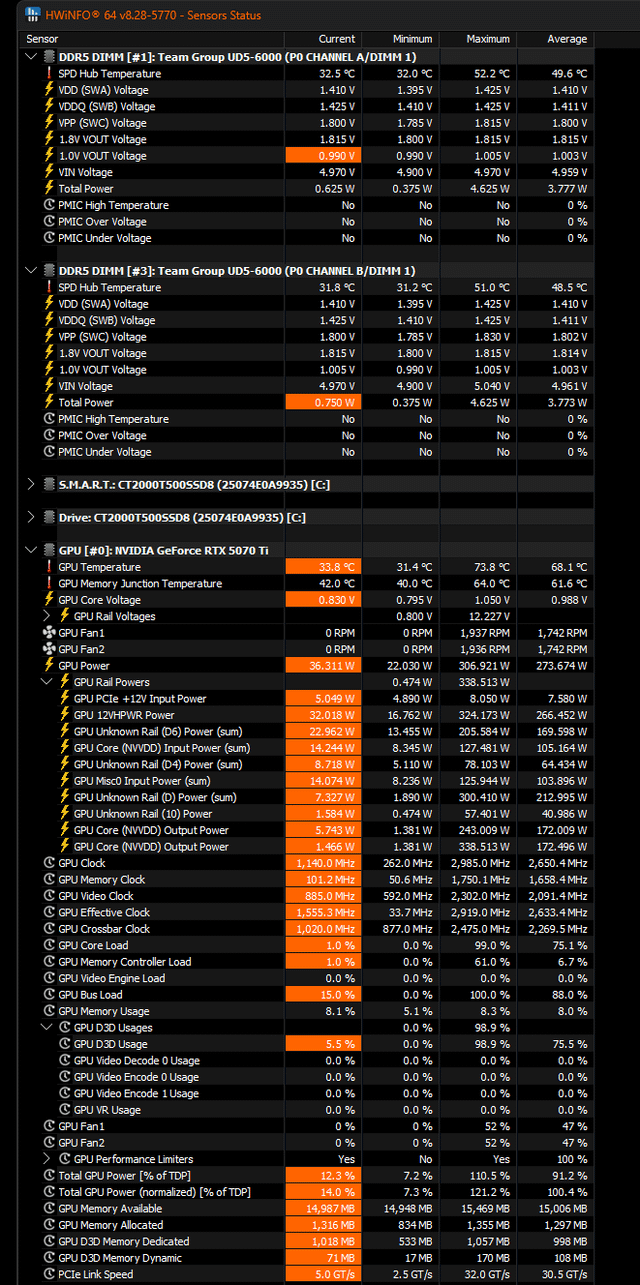Click the HWiNFO Sensors Status title bar
This screenshot has height=1285, width=640.
click(330, 15)
